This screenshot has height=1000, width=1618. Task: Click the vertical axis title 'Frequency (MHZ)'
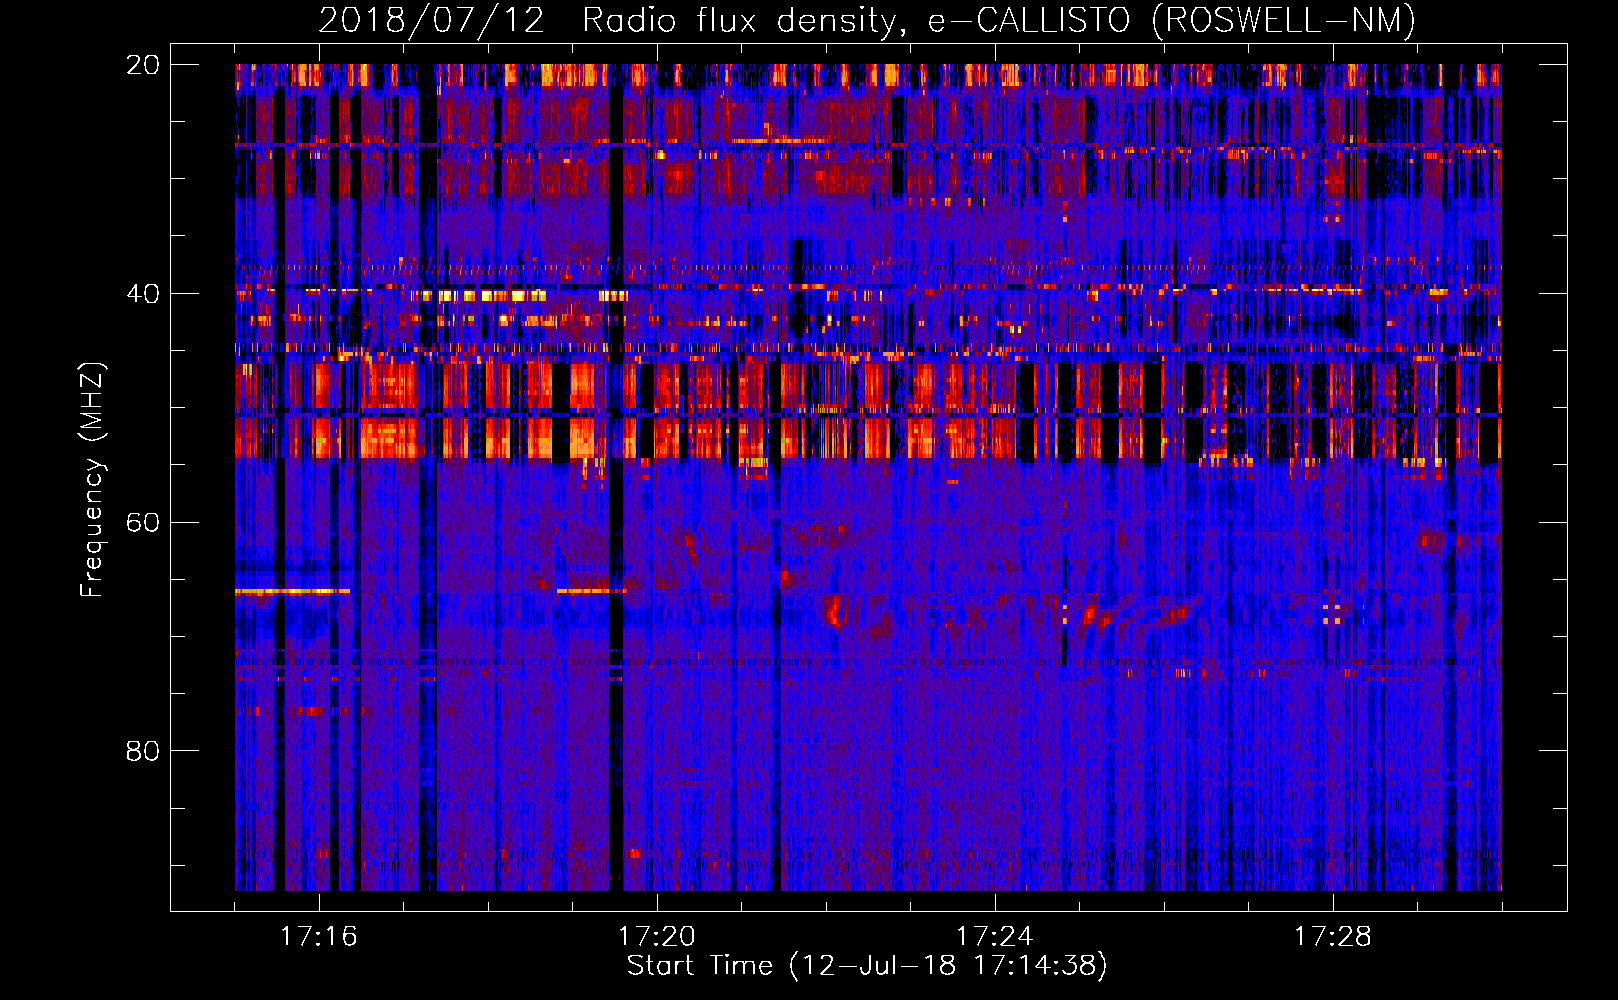[92, 480]
